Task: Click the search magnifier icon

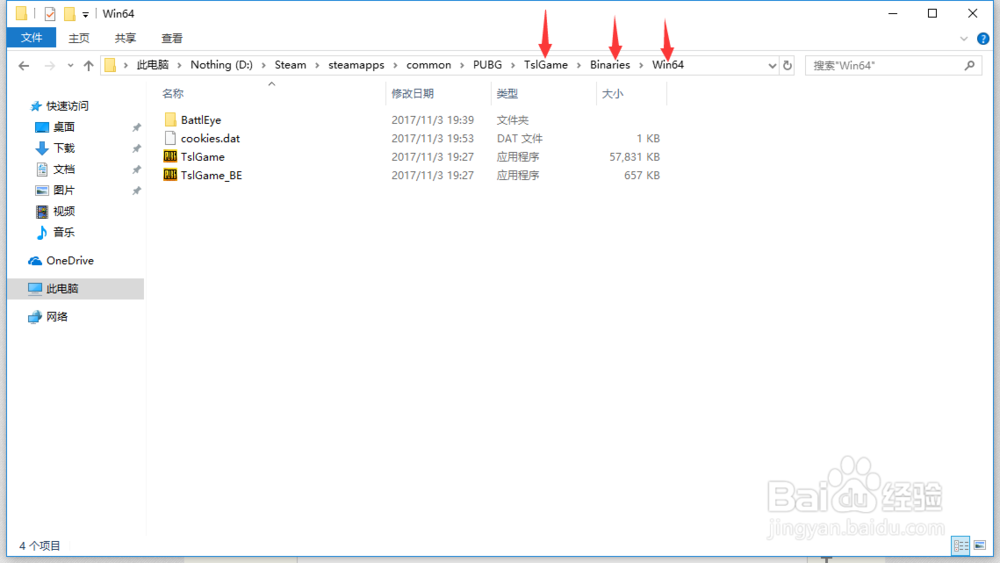Action: (969, 65)
